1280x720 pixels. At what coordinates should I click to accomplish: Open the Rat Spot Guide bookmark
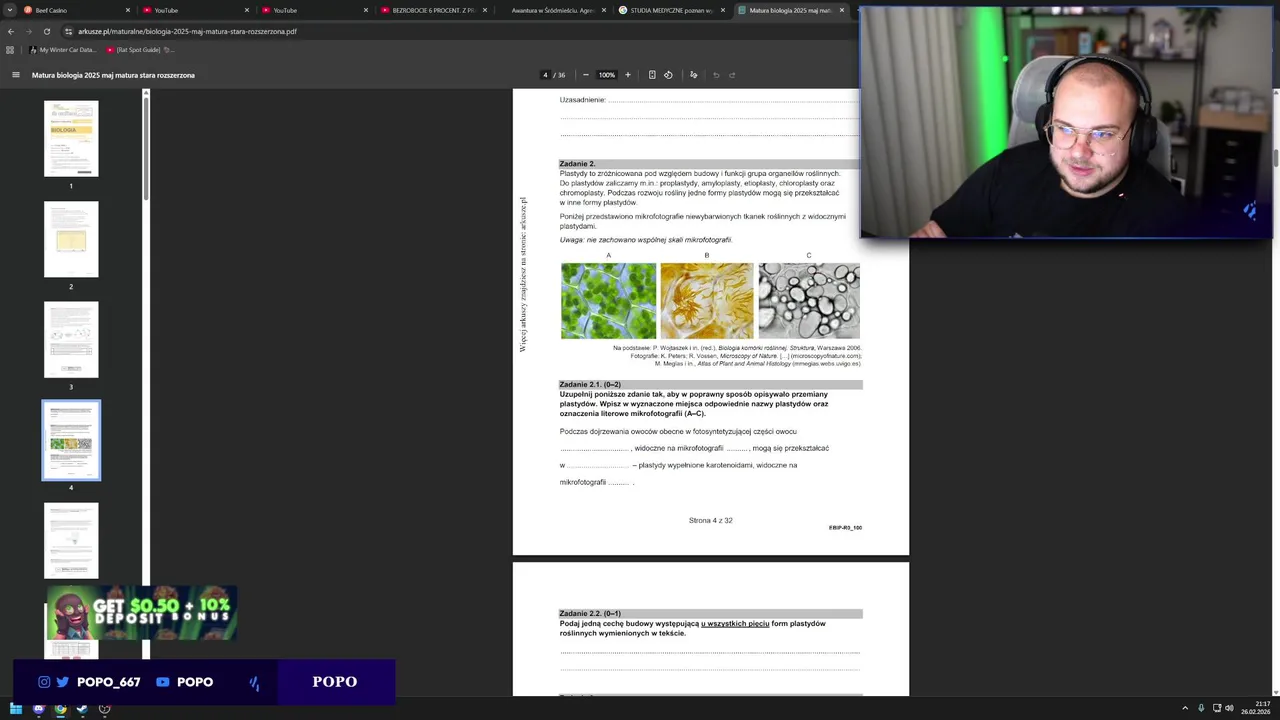tap(138, 49)
